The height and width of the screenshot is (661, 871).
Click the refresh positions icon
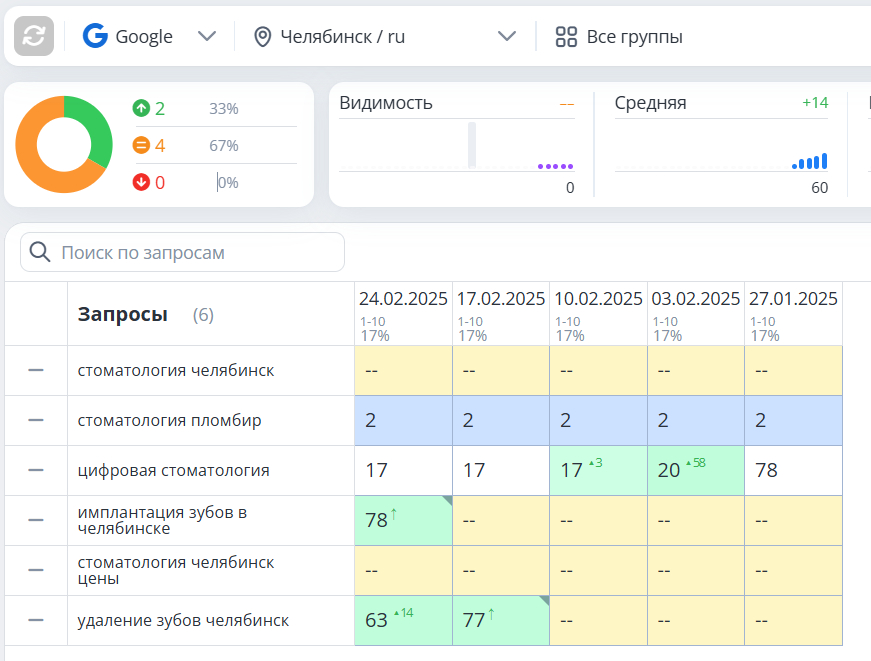pyautogui.click(x=34, y=36)
